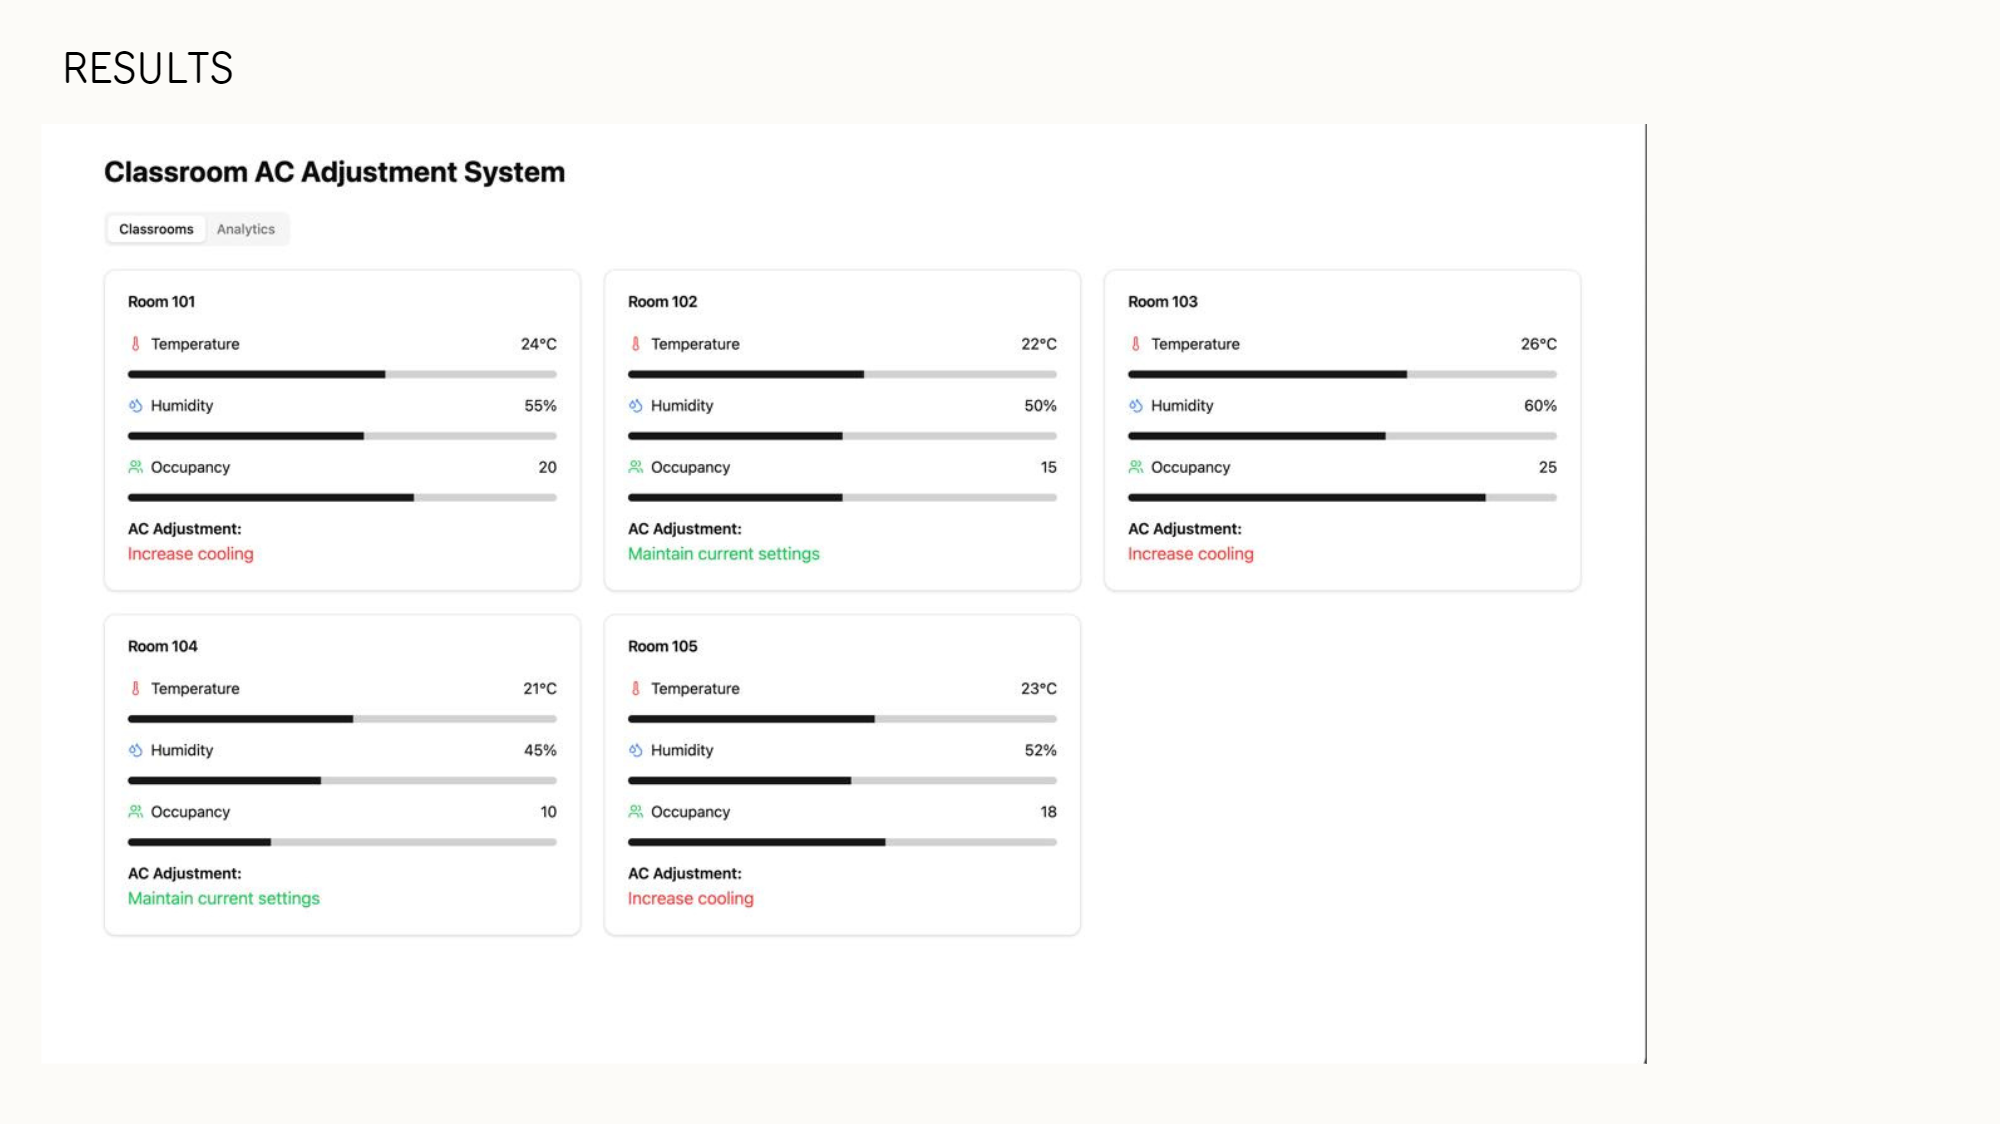This screenshot has width=2000, height=1124.
Task: Click Room 103 occupancy people icon
Action: (1136, 467)
